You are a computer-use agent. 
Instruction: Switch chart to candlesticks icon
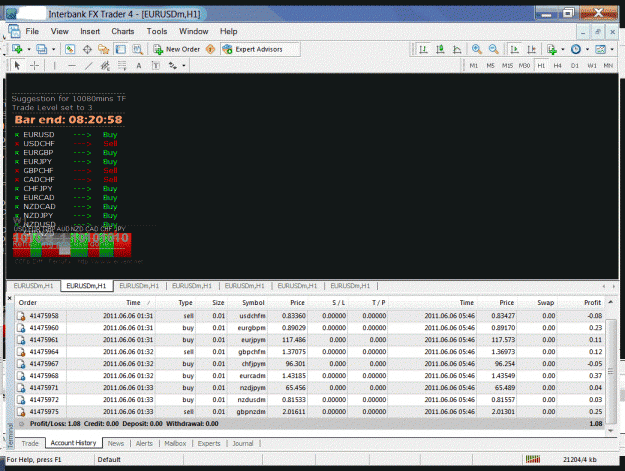coord(440,49)
